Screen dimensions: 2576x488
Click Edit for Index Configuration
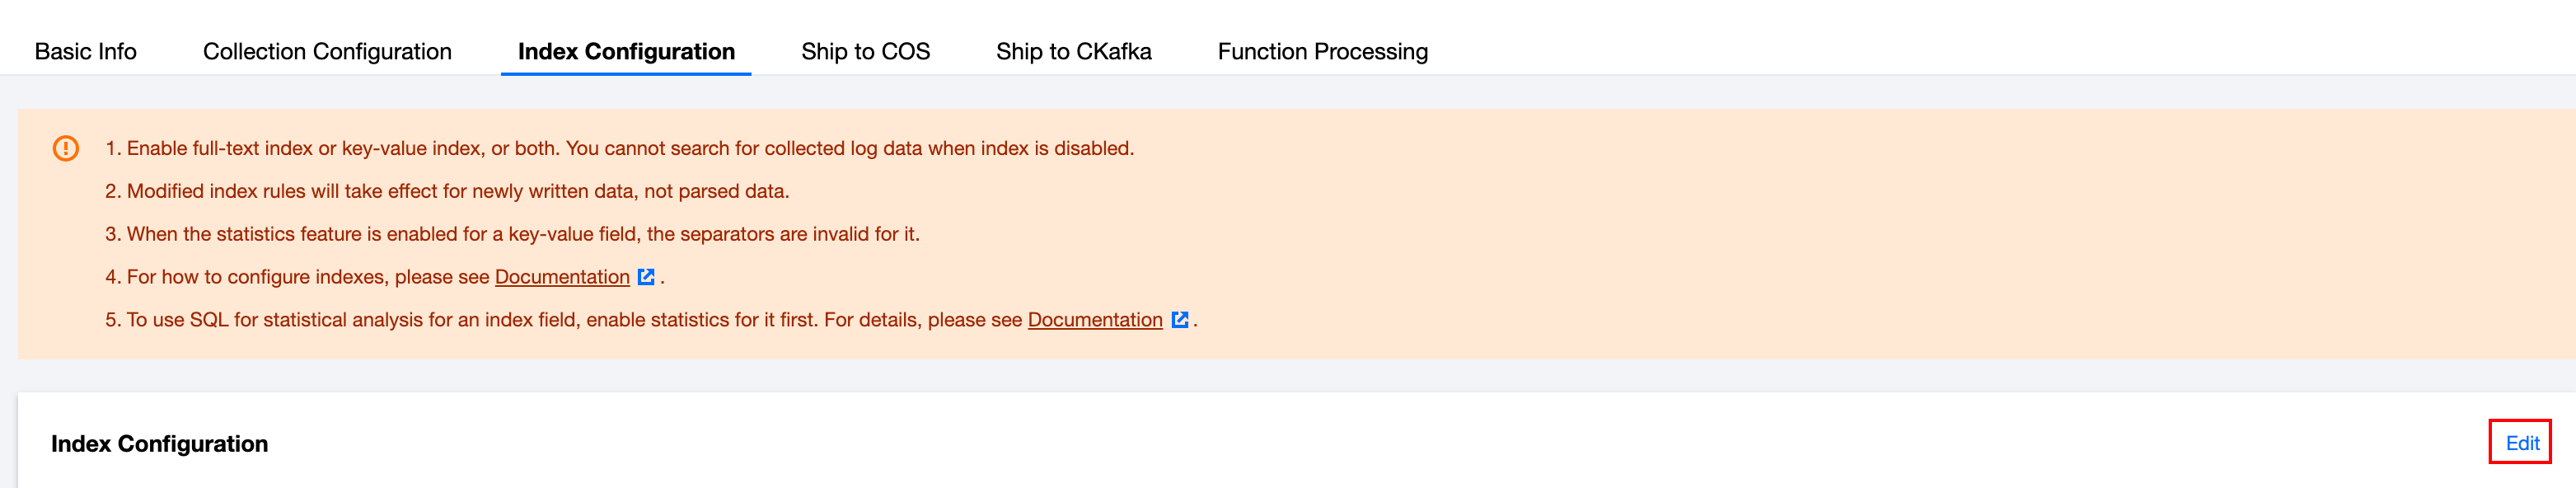[2521, 443]
